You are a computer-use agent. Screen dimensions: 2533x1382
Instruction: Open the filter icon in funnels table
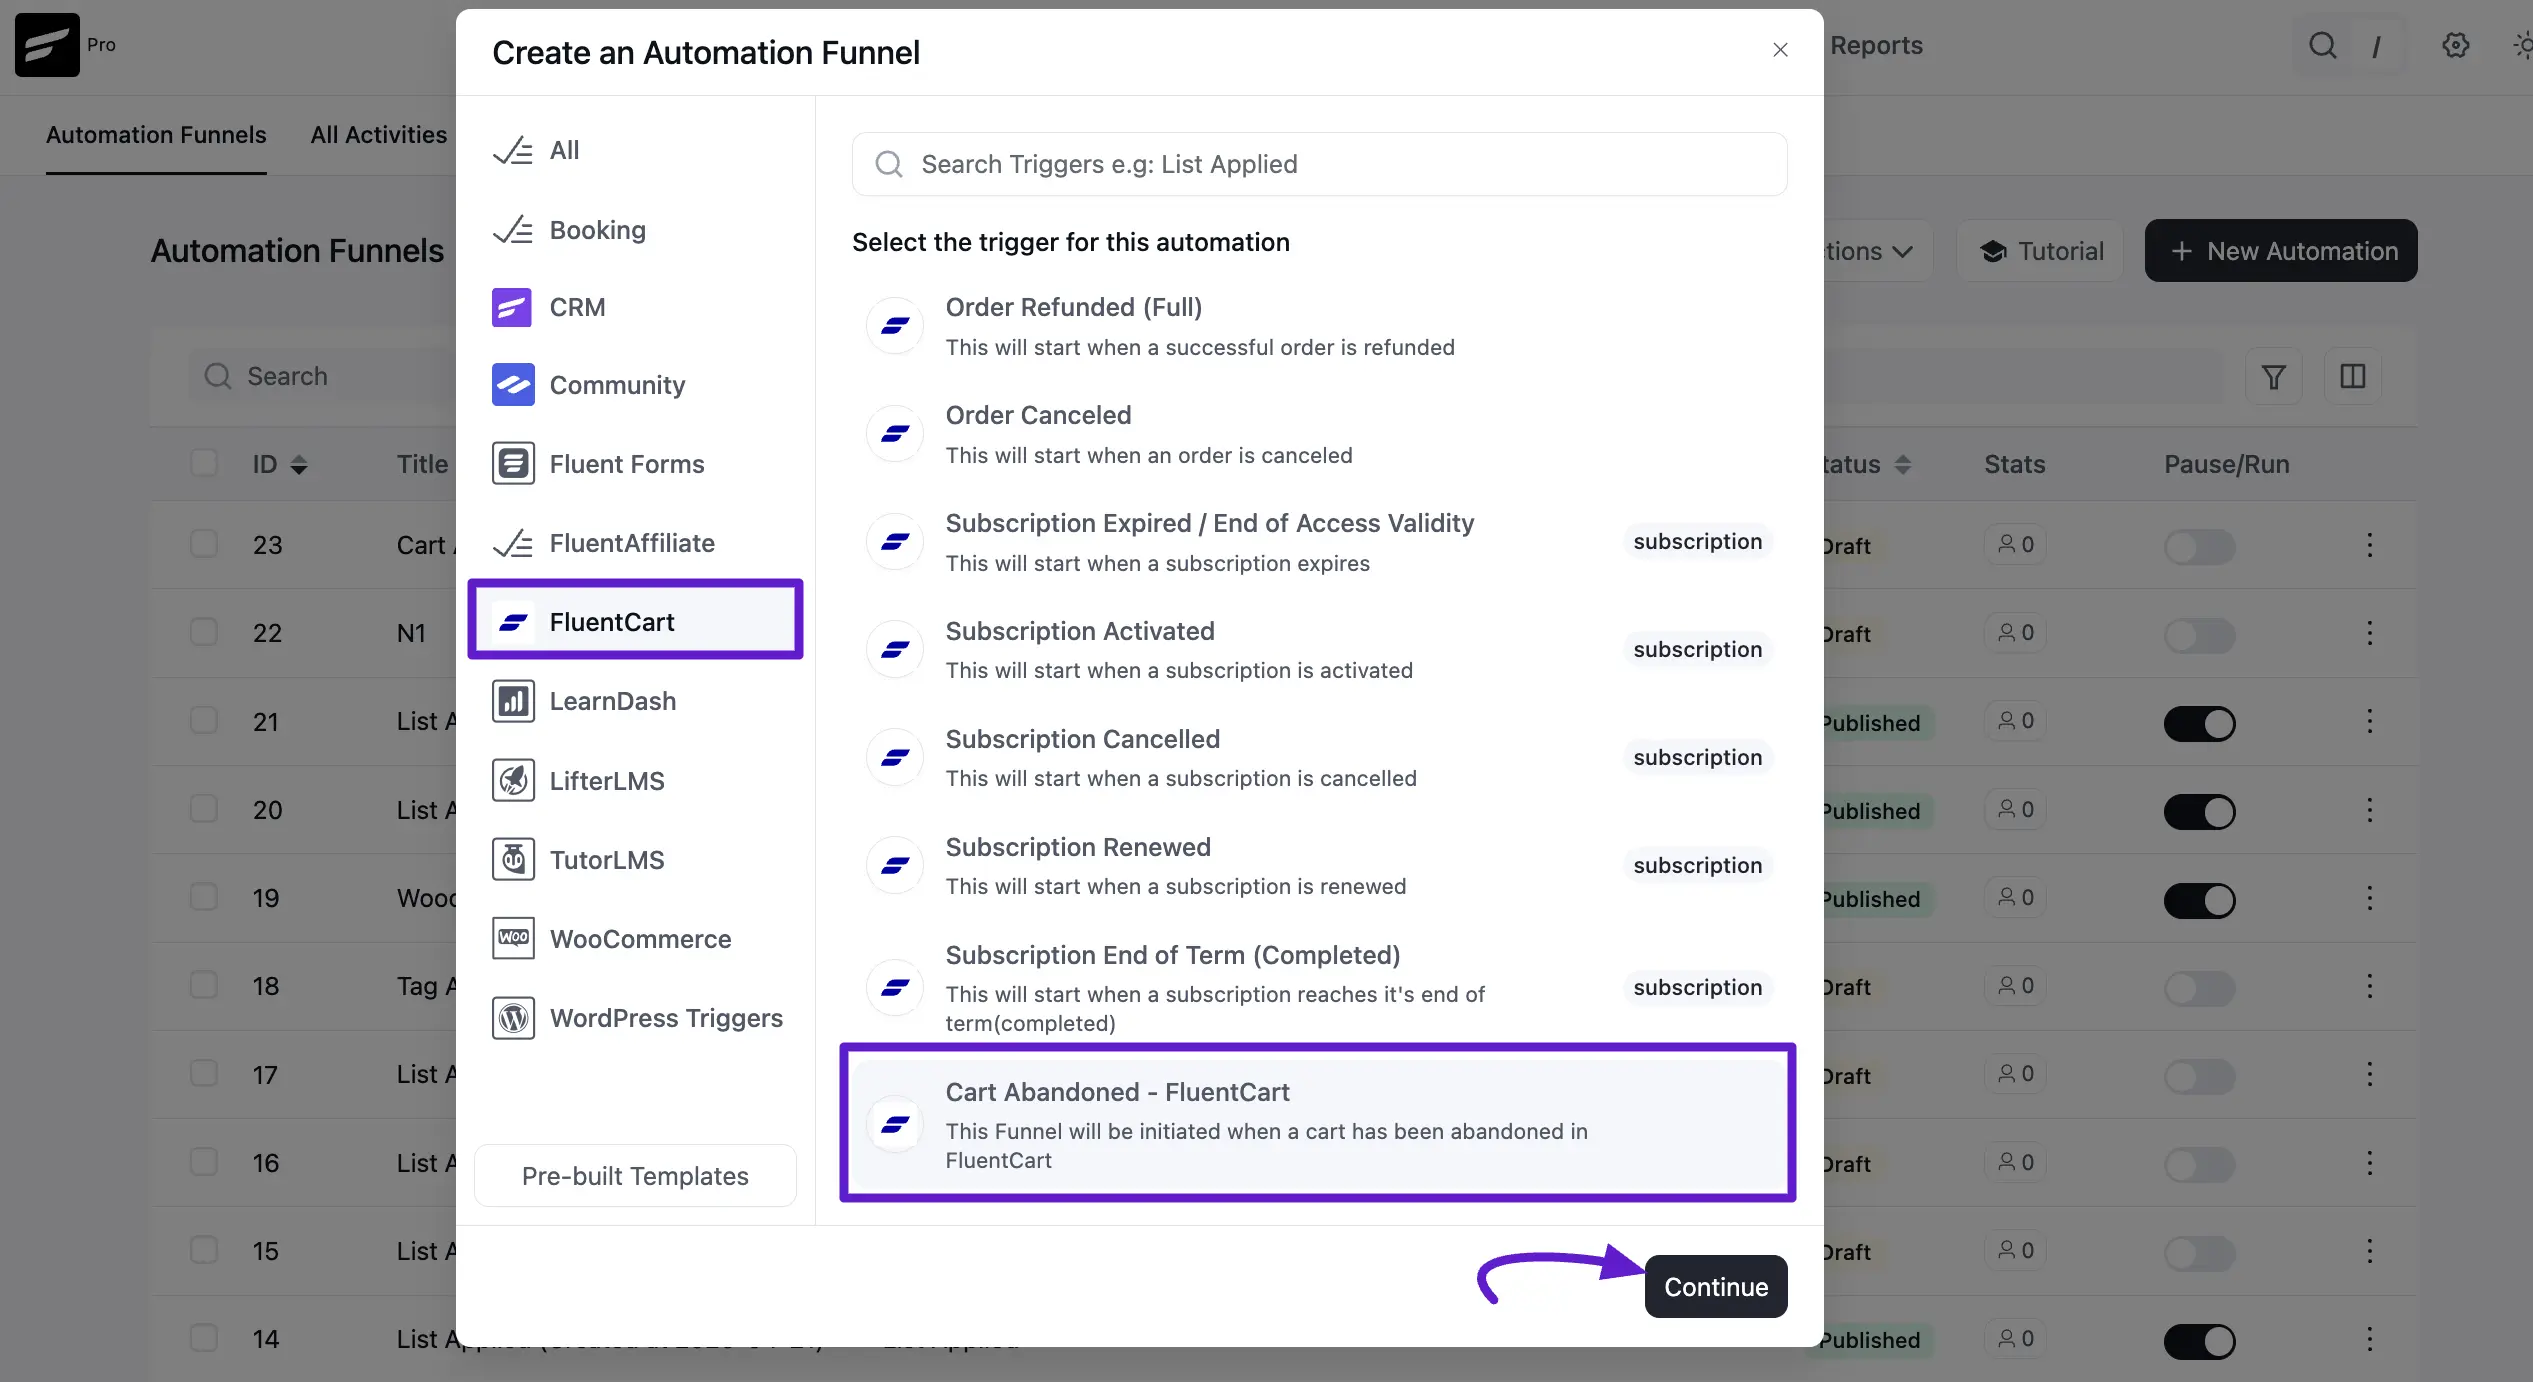2274,376
